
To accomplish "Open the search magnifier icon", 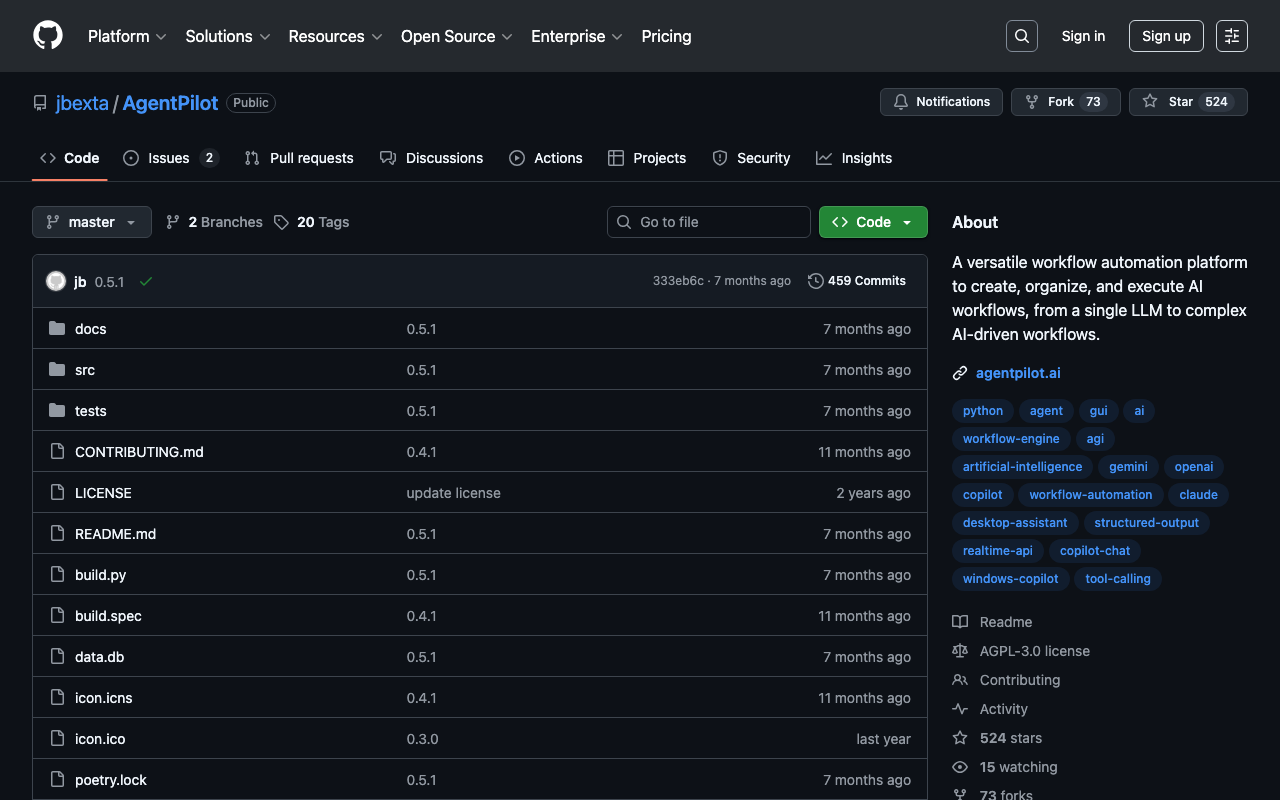I will (x=1021, y=36).
